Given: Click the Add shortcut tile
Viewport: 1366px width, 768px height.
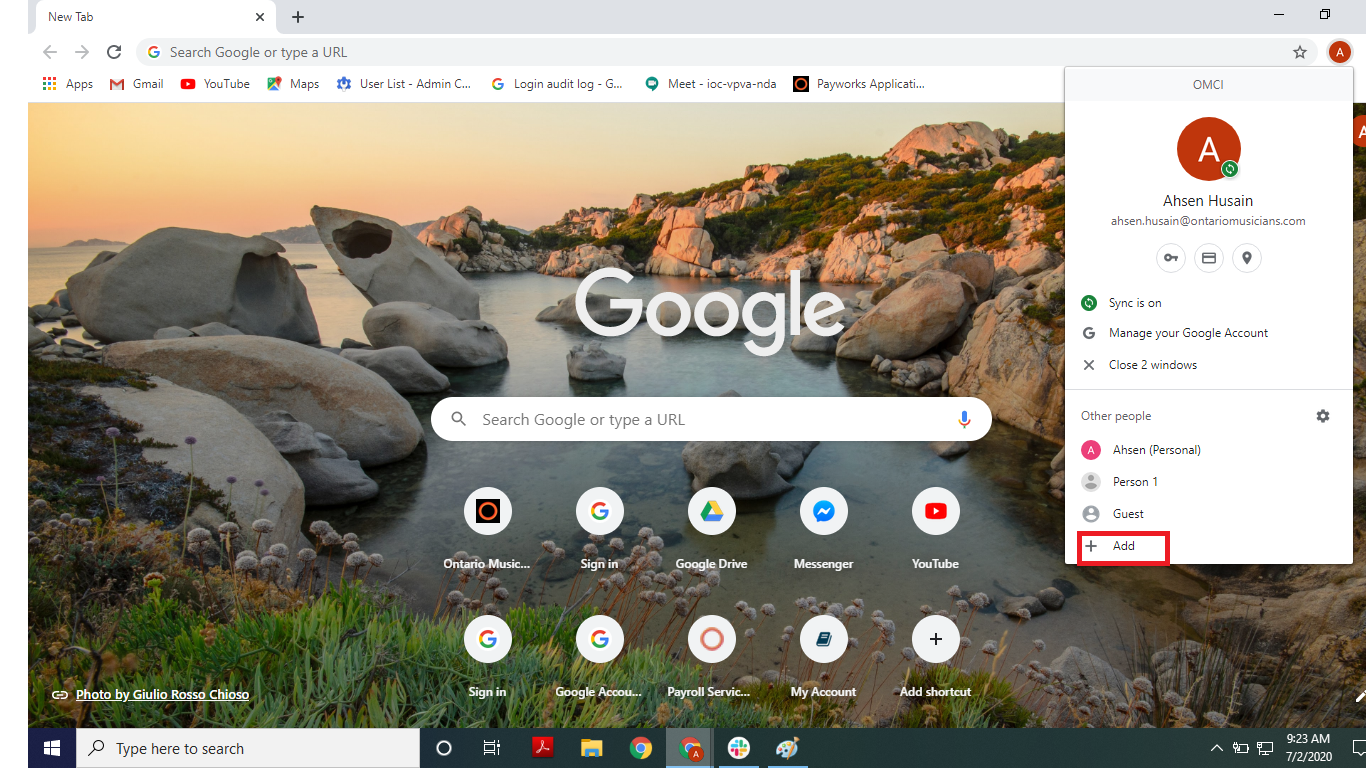Looking at the screenshot, I should (x=935, y=656).
